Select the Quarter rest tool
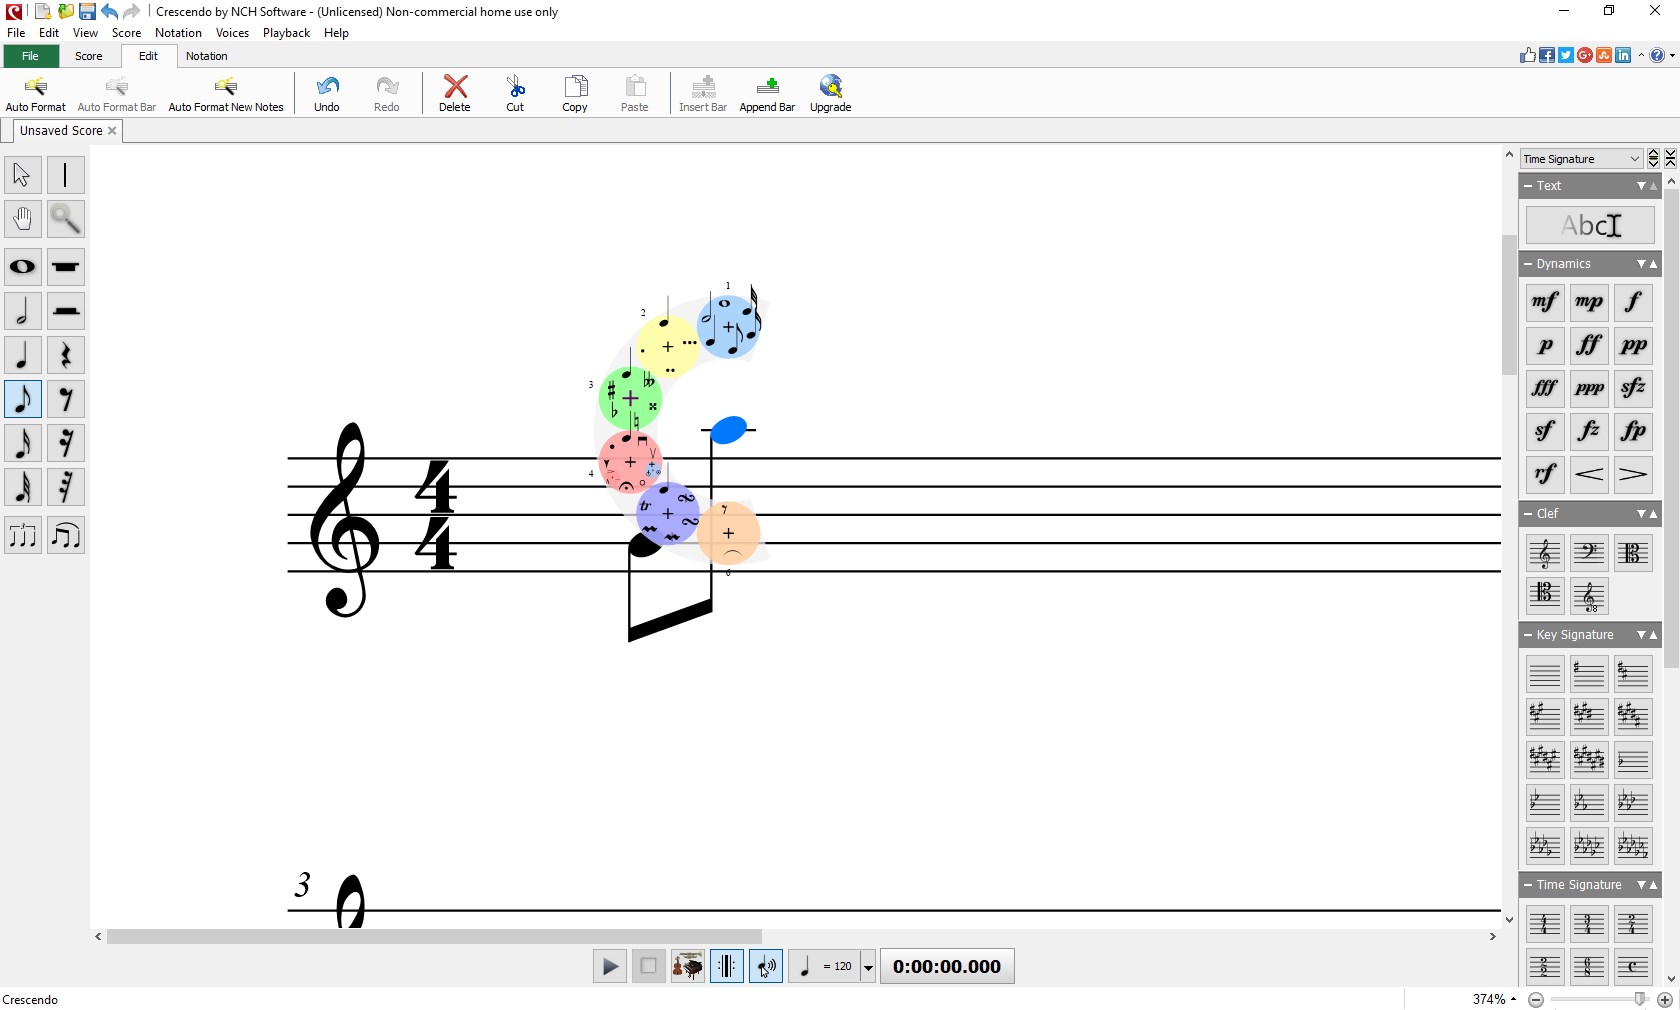This screenshot has height=1010, width=1680. (x=66, y=355)
